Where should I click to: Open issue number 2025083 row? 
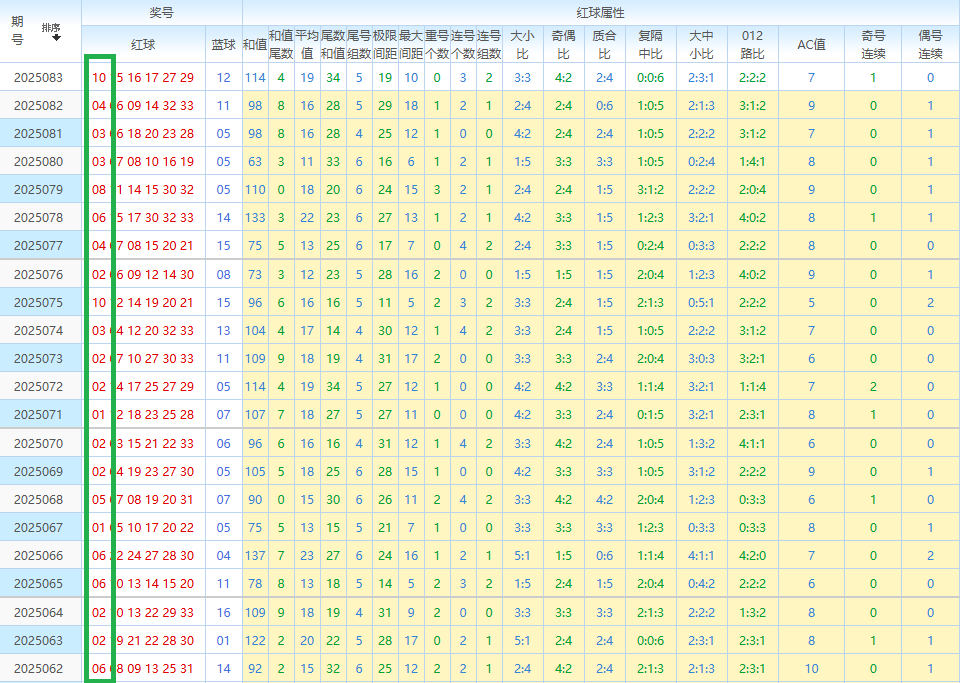pyautogui.click(x=39, y=77)
